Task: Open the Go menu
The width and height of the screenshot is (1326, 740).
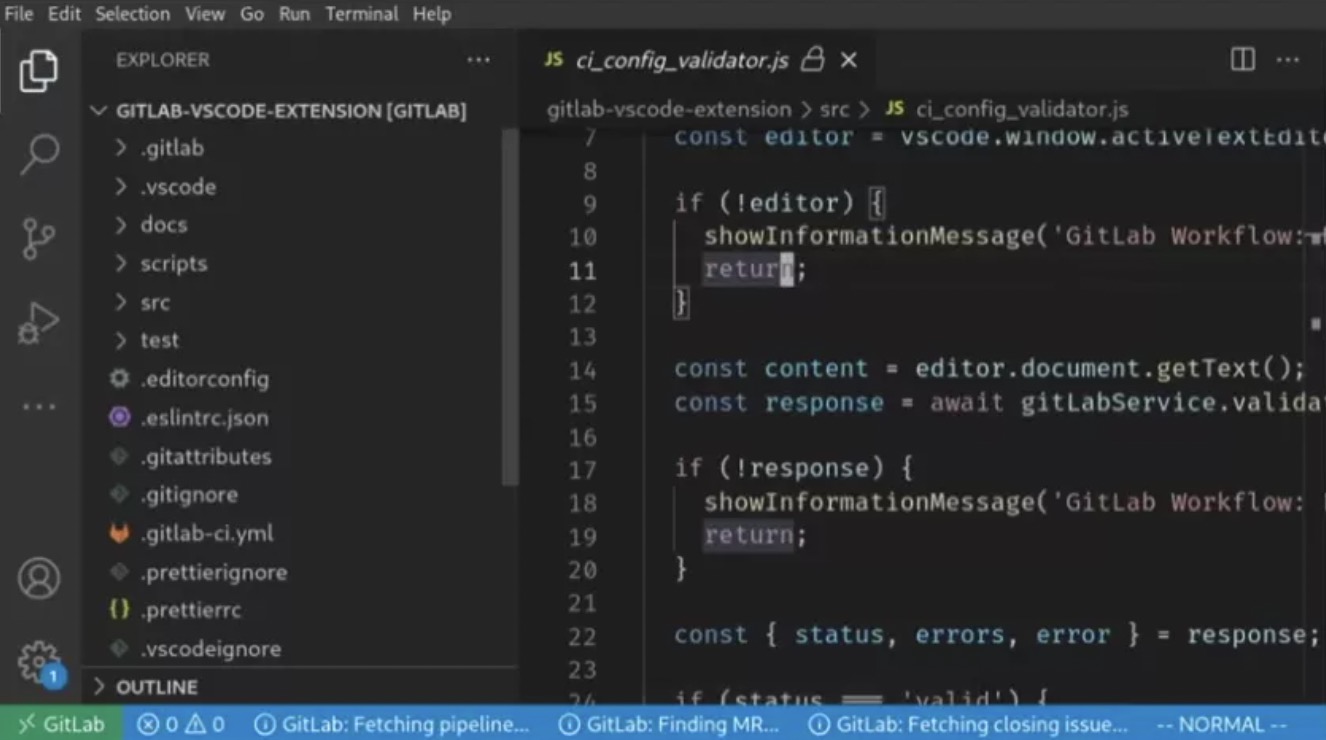Action: [x=251, y=14]
